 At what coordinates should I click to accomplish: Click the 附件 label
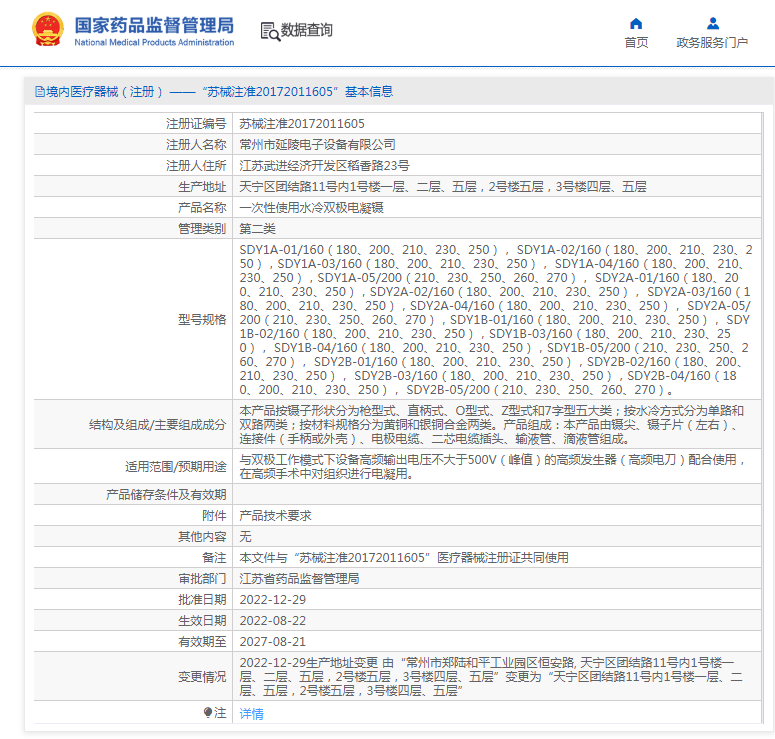pos(214,516)
